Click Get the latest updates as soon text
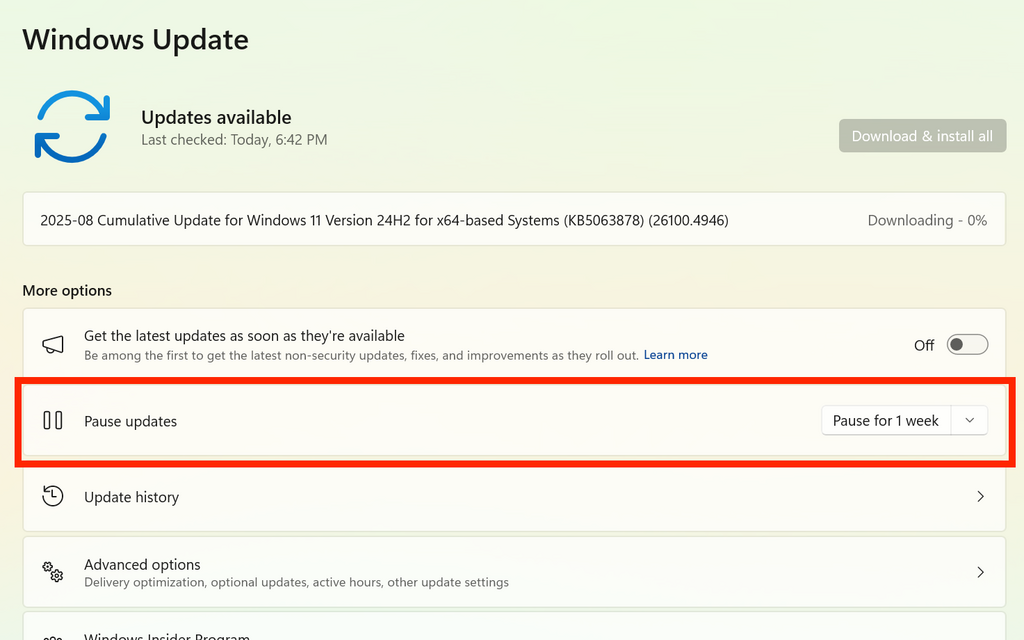 pyautogui.click(x=244, y=336)
